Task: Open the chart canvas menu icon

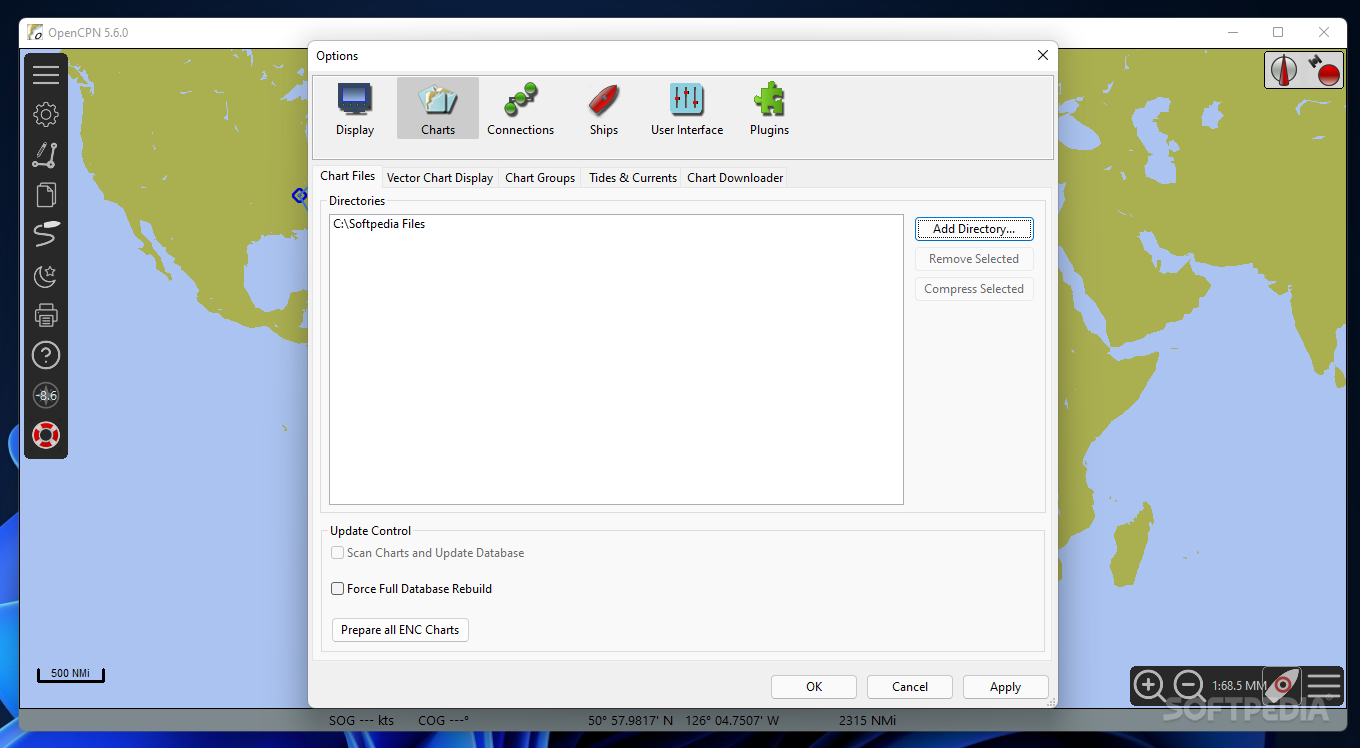Action: pos(1324,686)
